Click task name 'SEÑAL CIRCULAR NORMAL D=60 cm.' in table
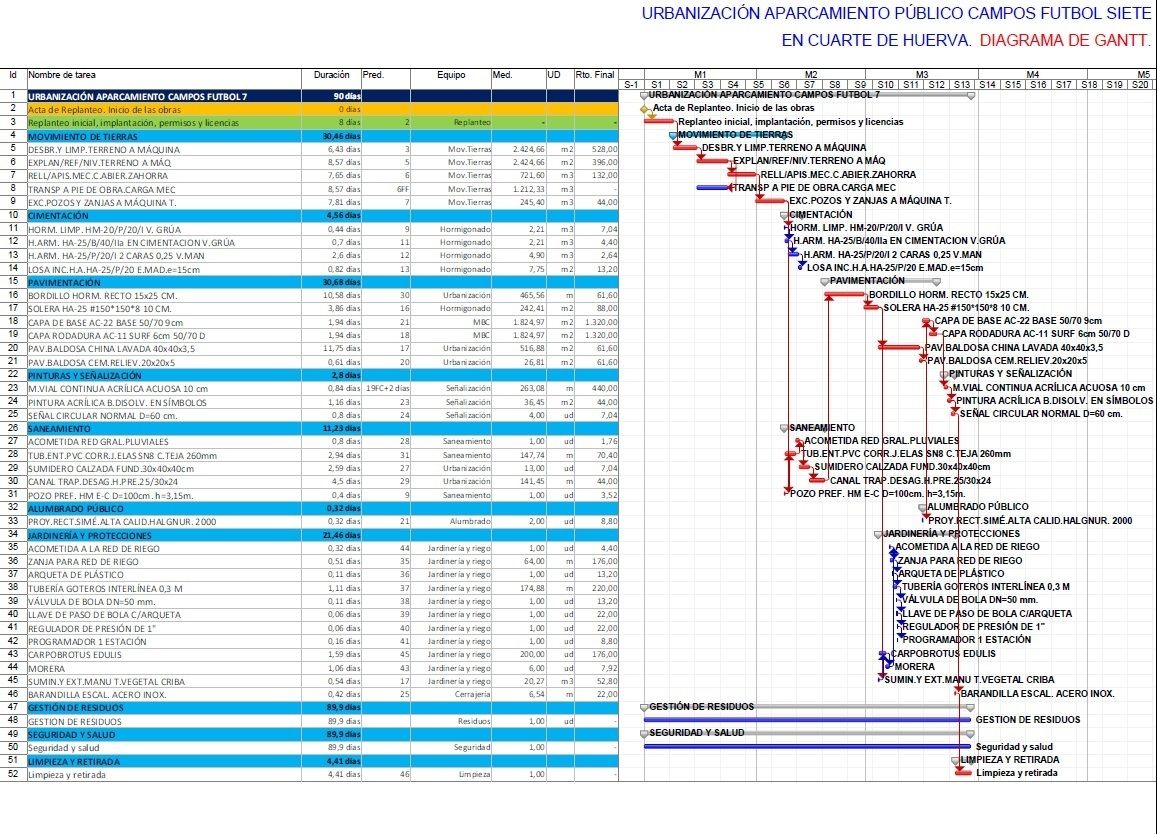 point(103,416)
